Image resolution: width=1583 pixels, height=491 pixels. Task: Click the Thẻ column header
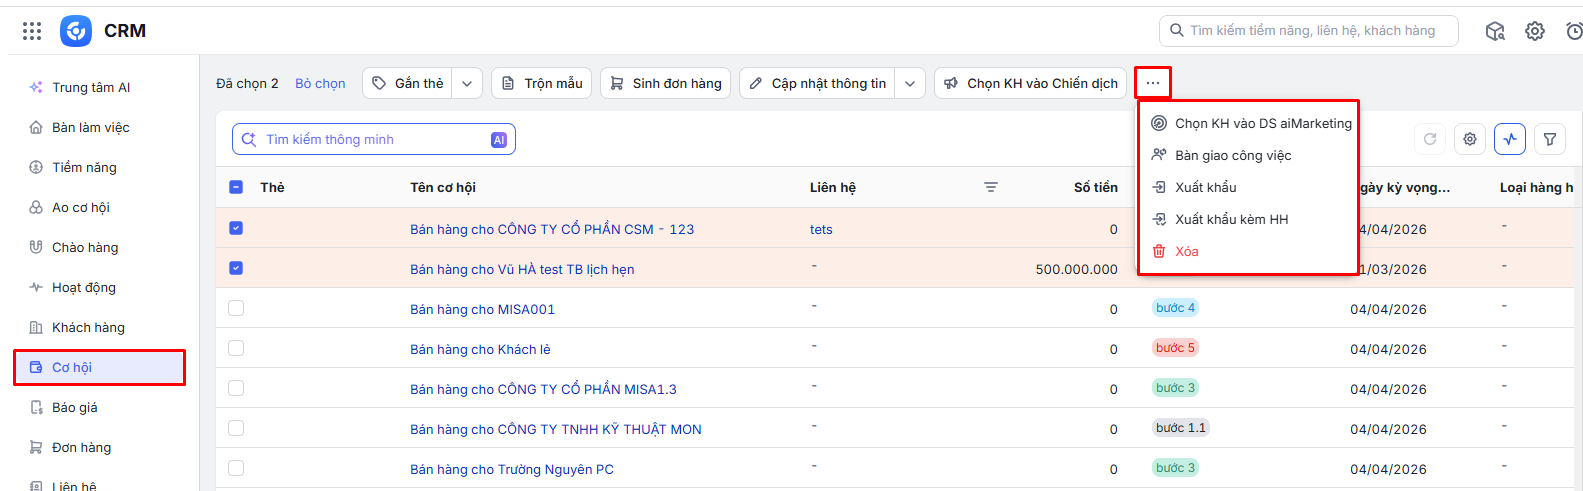point(272,187)
